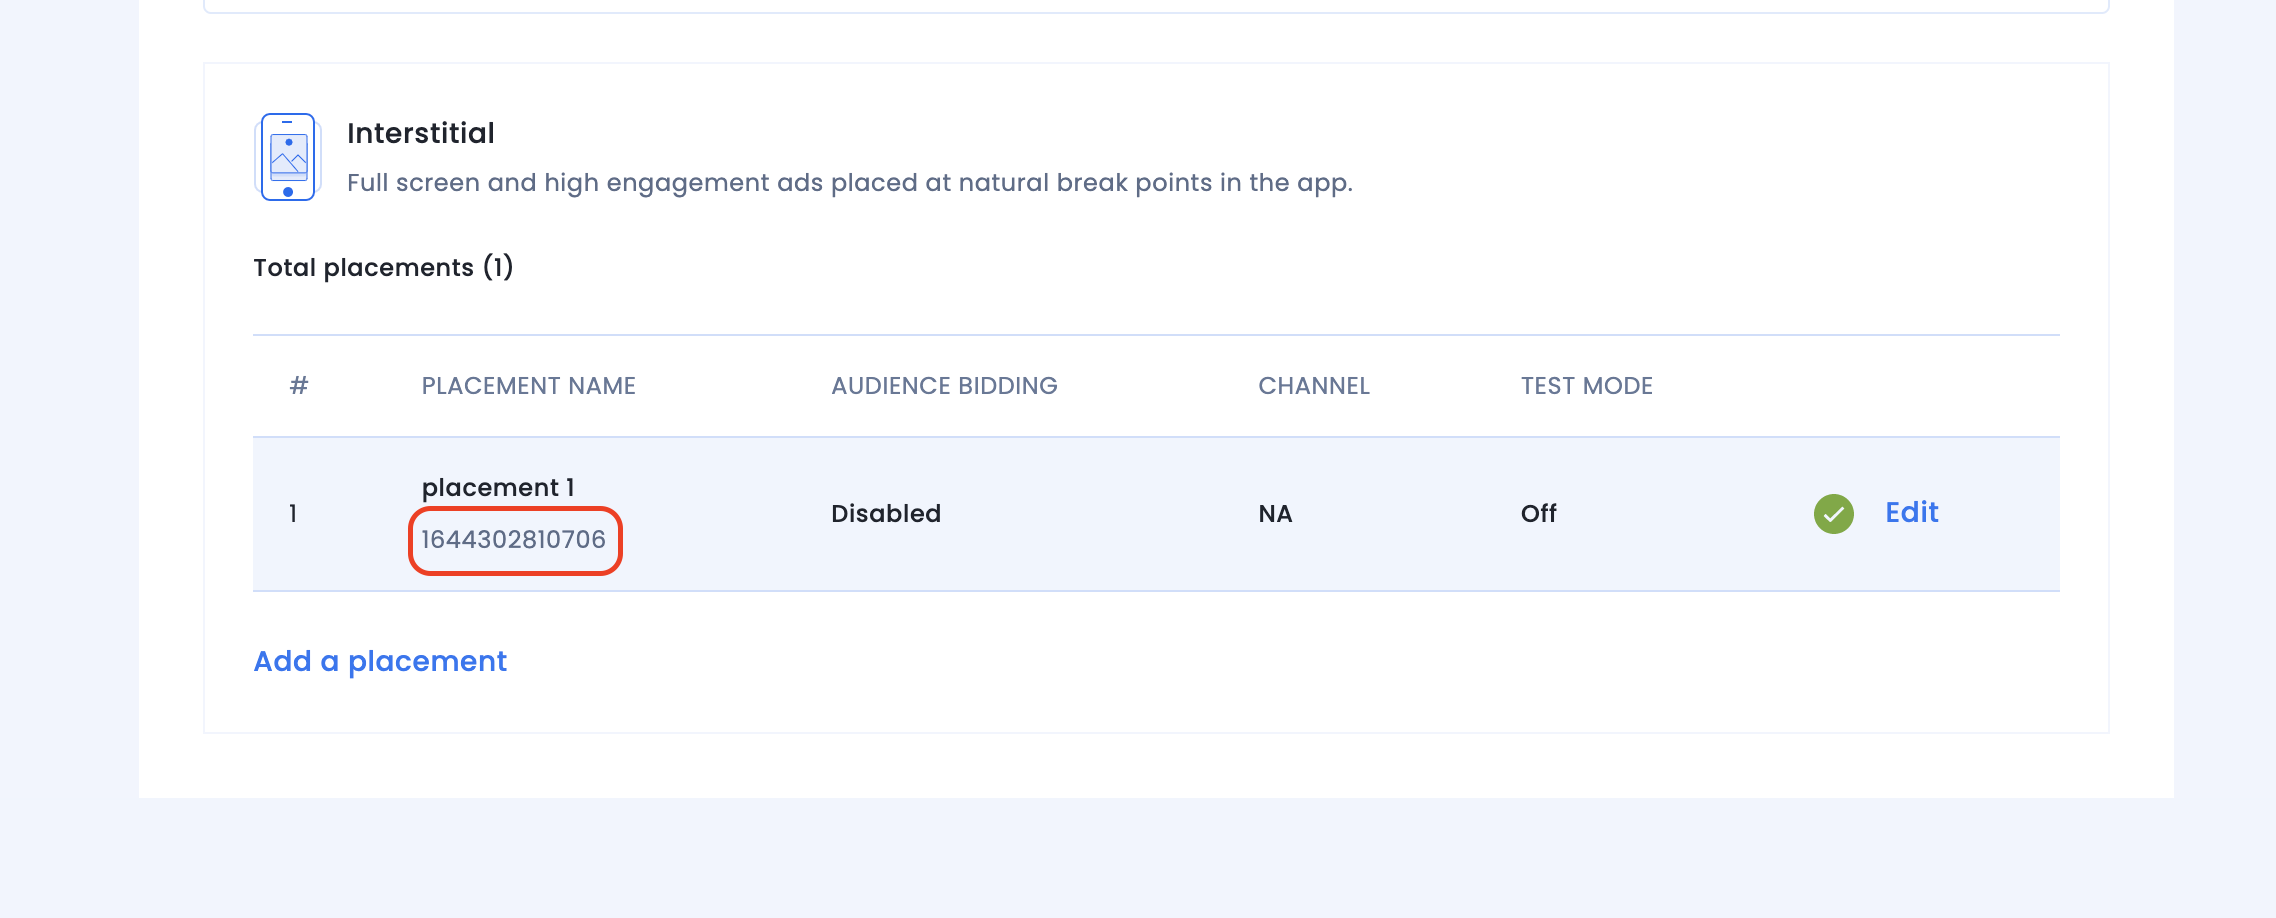Click the Interstitial phone ad icon
Viewport: 2276px width, 918px height.
point(288,157)
